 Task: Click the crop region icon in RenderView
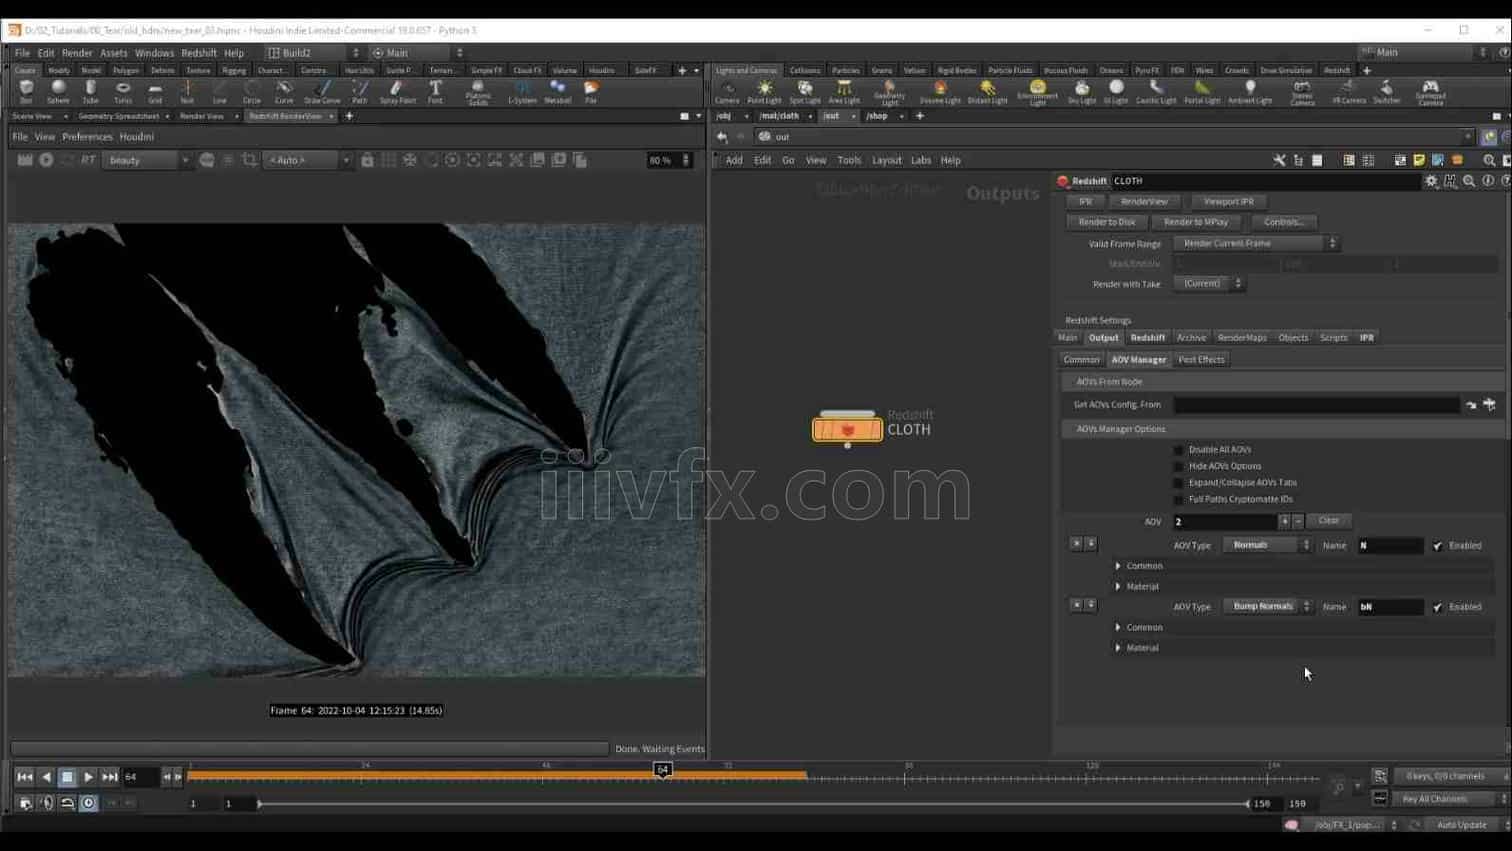249,160
